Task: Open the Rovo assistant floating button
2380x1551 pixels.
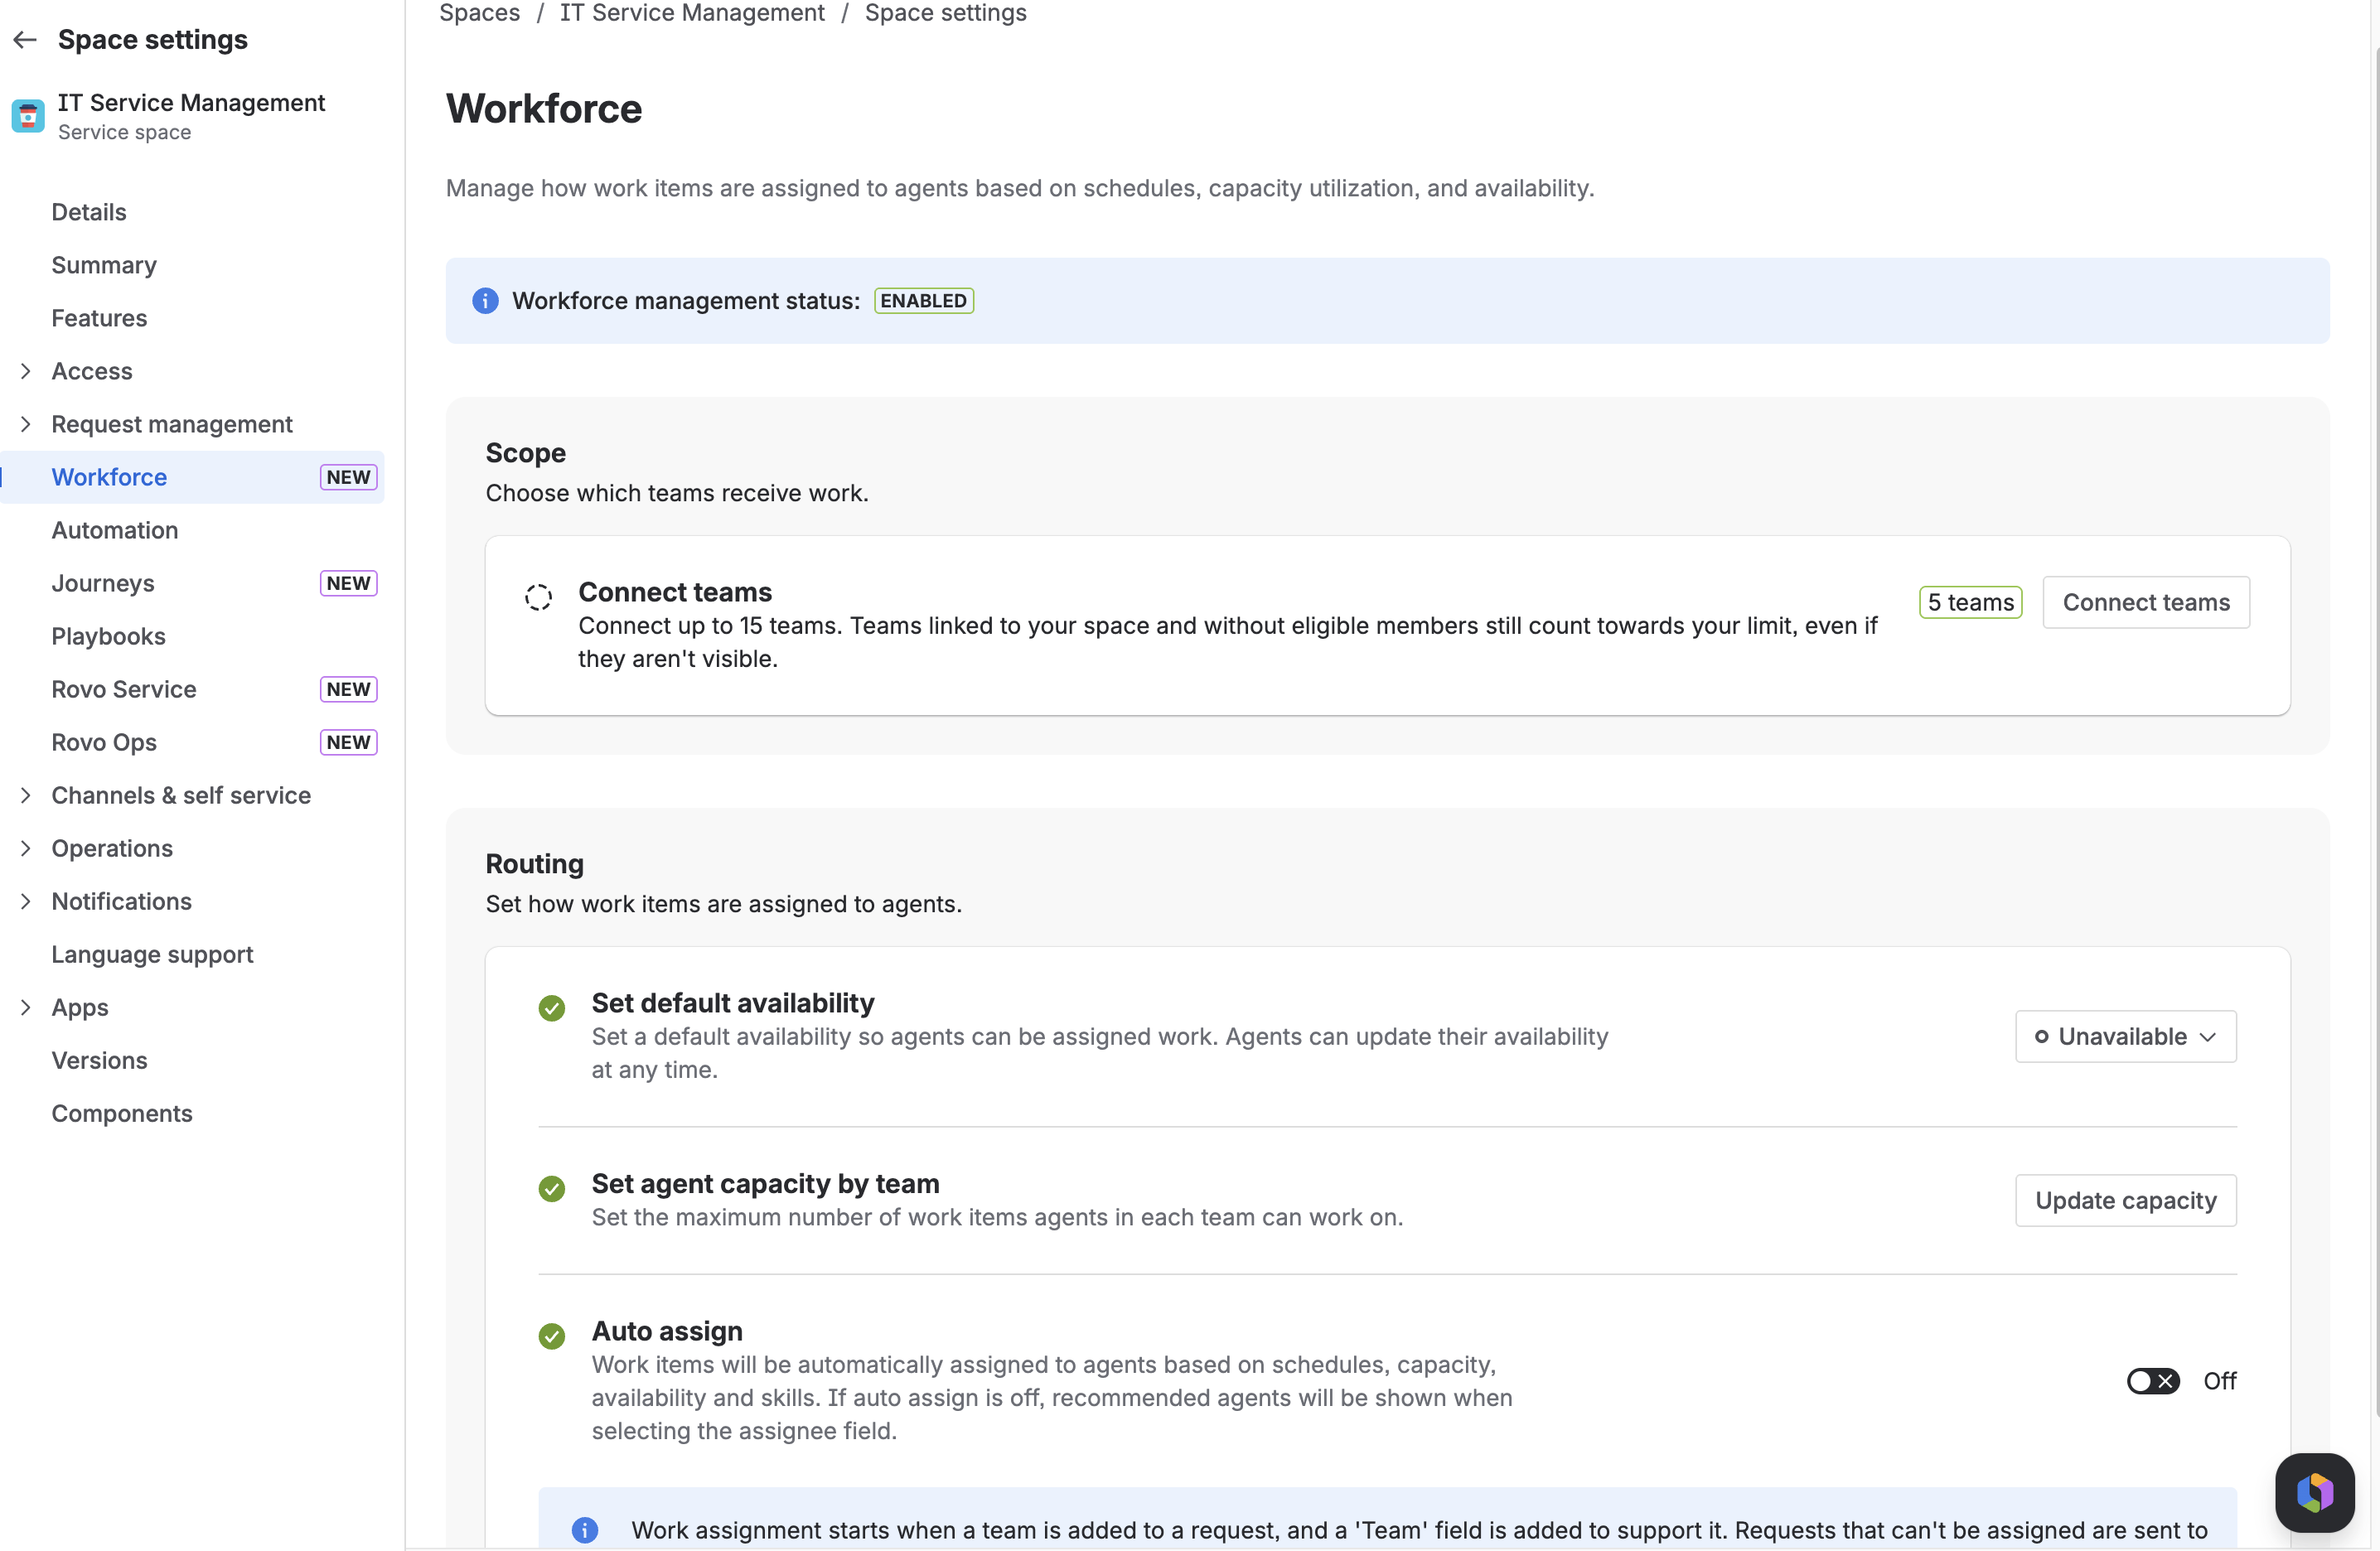Action: pyautogui.click(x=2315, y=1492)
